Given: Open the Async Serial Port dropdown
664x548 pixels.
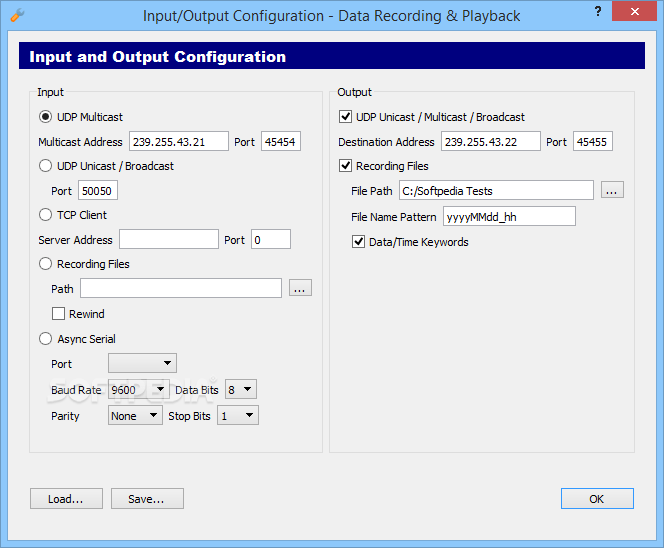Looking at the screenshot, I should click(x=142, y=363).
